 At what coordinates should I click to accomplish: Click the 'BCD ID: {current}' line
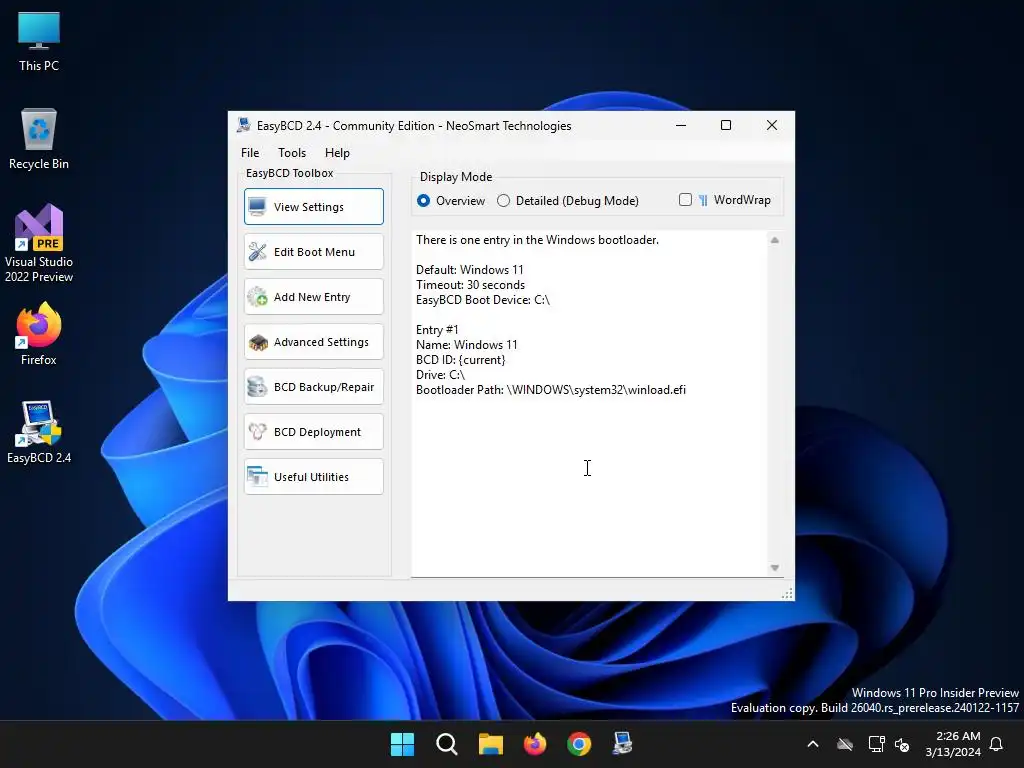tap(460, 360)
